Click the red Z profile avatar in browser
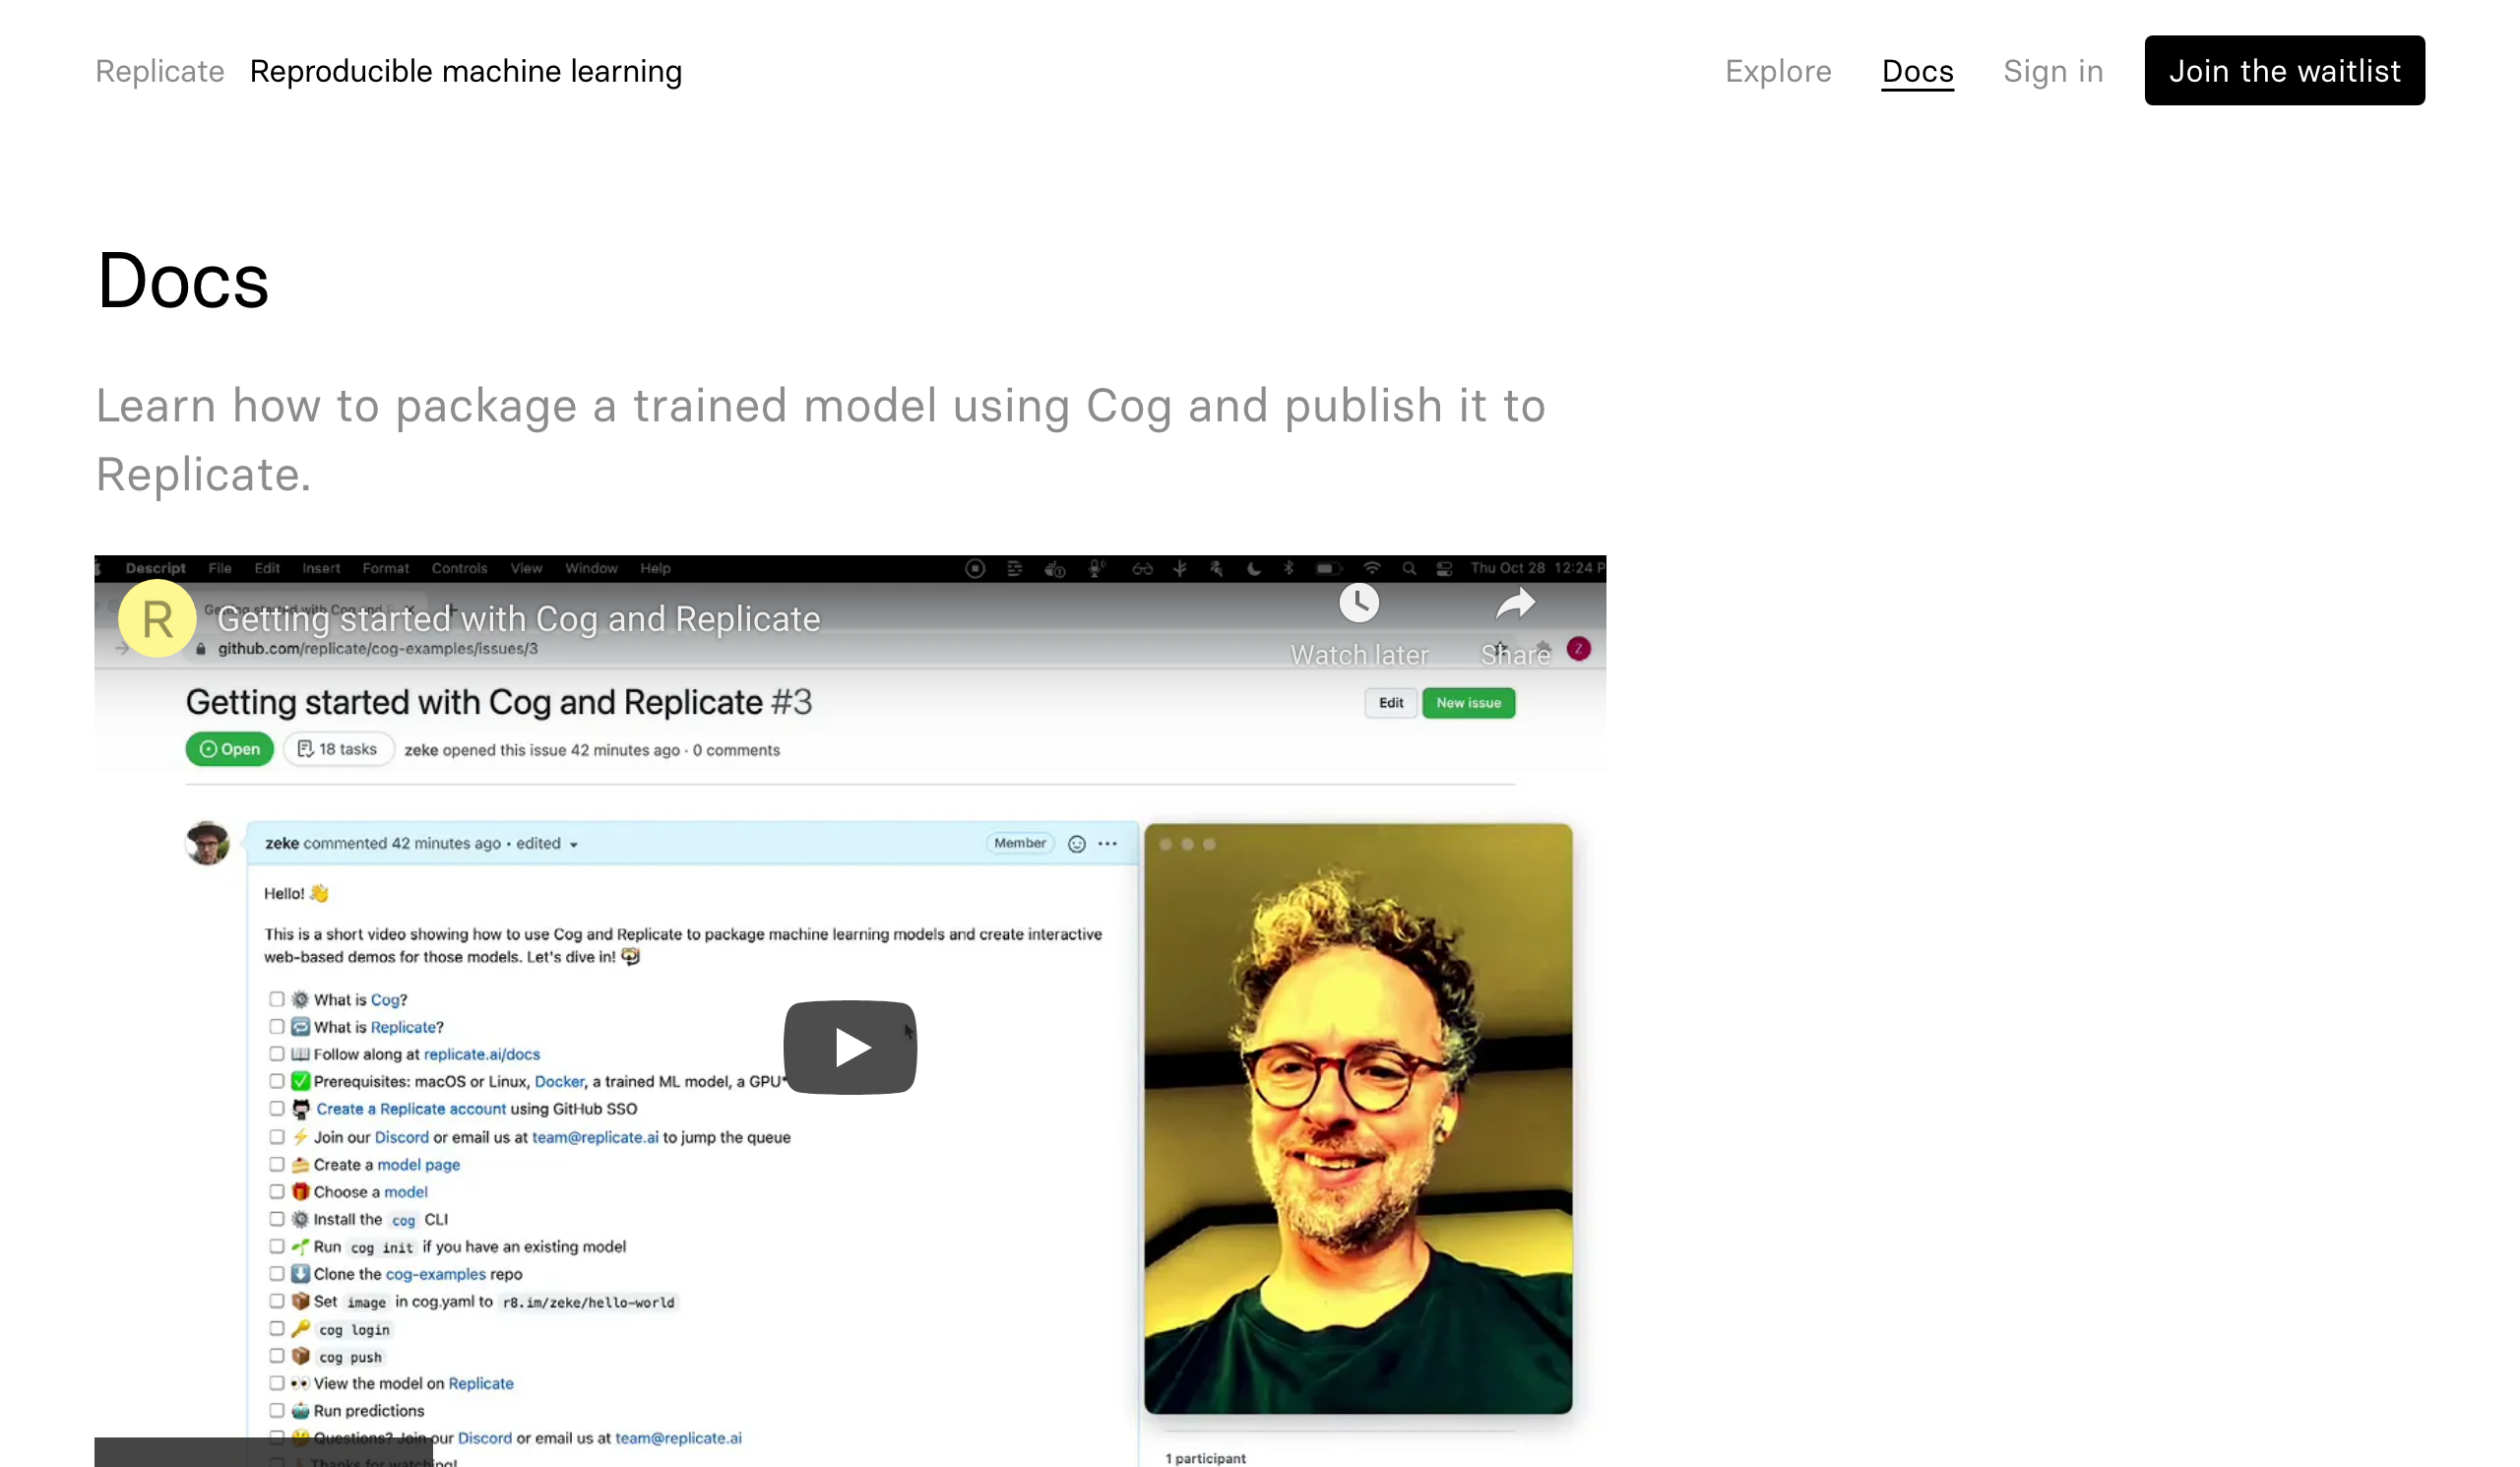This screenshot has height=1467, width=2520. [x=1578, y=649]
